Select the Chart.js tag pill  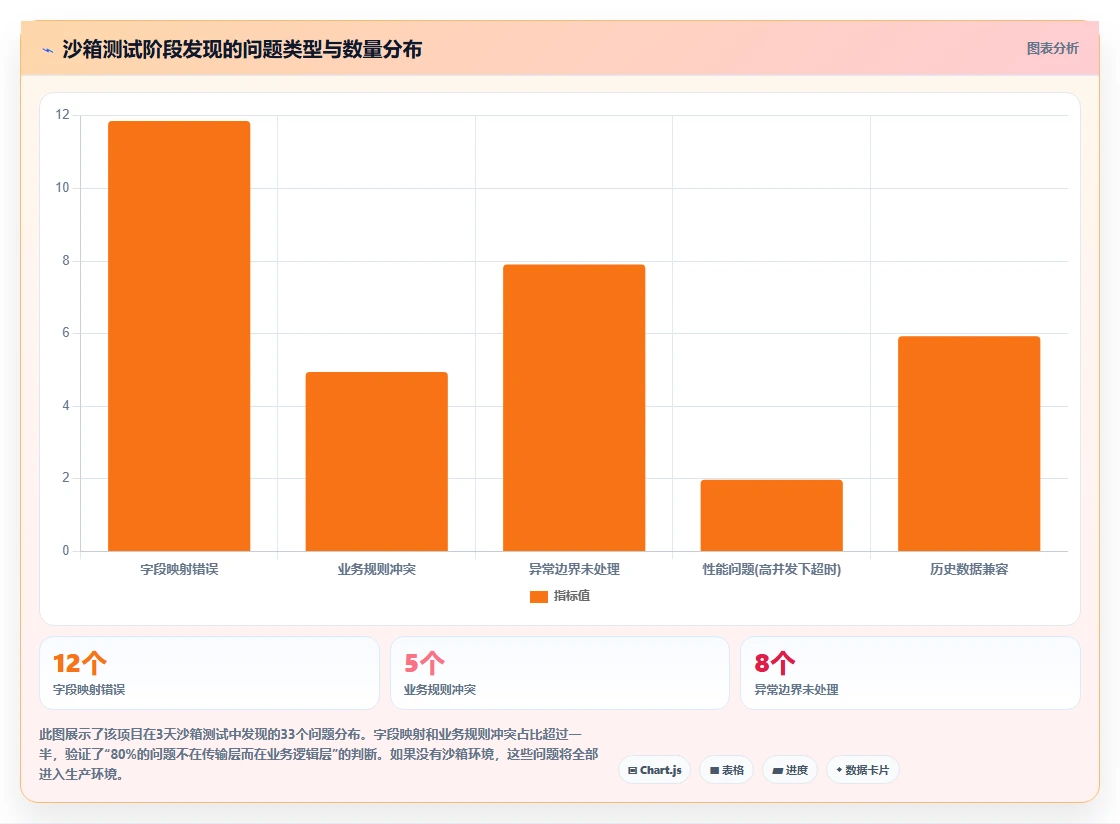(x=654, y=770)
